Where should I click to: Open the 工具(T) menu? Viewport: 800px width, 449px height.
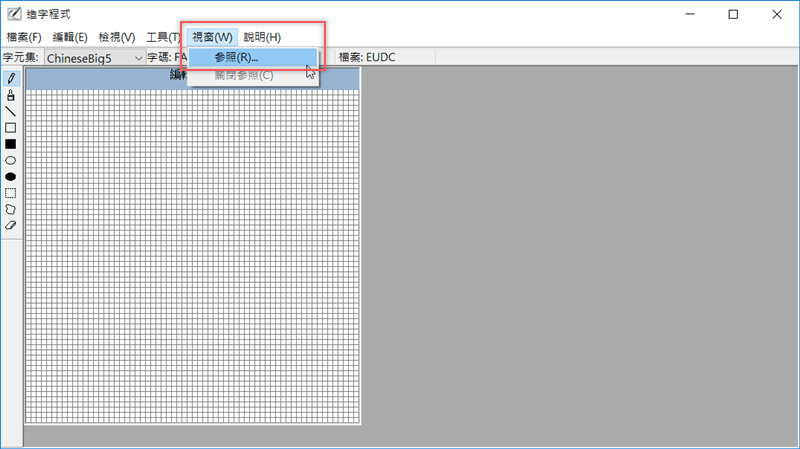[163, 37]
